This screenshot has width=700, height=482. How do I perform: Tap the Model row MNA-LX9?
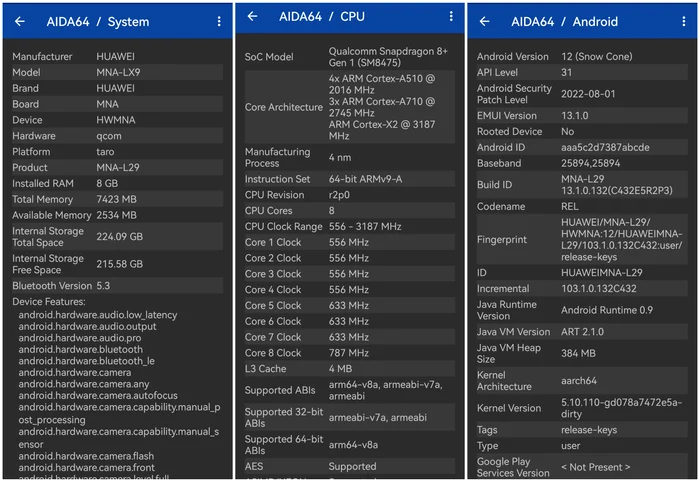[x=117, y=72]
